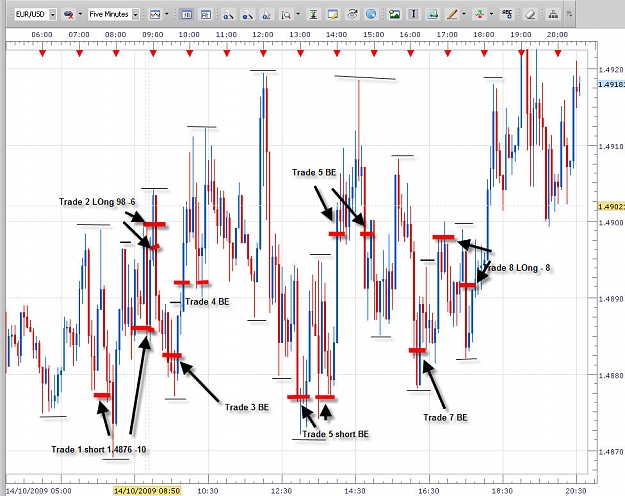Toggle the Bt view button
The image size is (625, 496).
(x=205, y=15)
